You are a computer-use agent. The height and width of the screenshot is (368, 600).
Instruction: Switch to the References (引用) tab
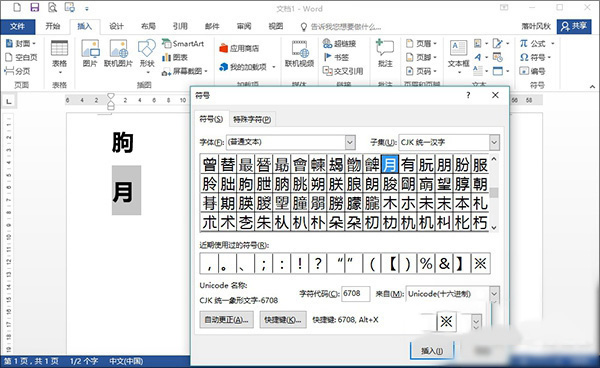180,26
